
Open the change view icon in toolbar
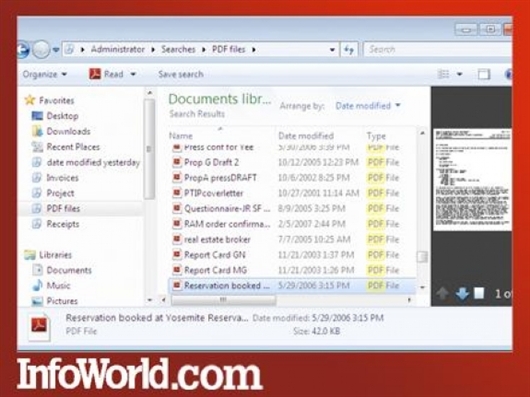(443, 74)
